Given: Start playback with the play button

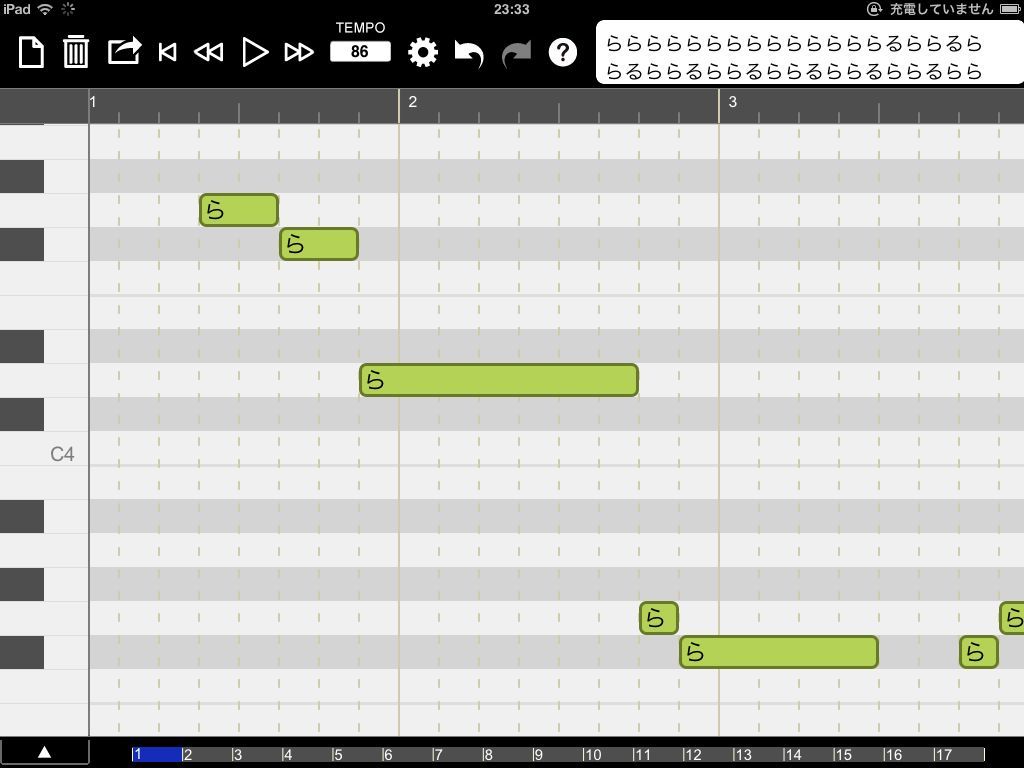Looking at the screenshot, I should click(x=255, y=52).
